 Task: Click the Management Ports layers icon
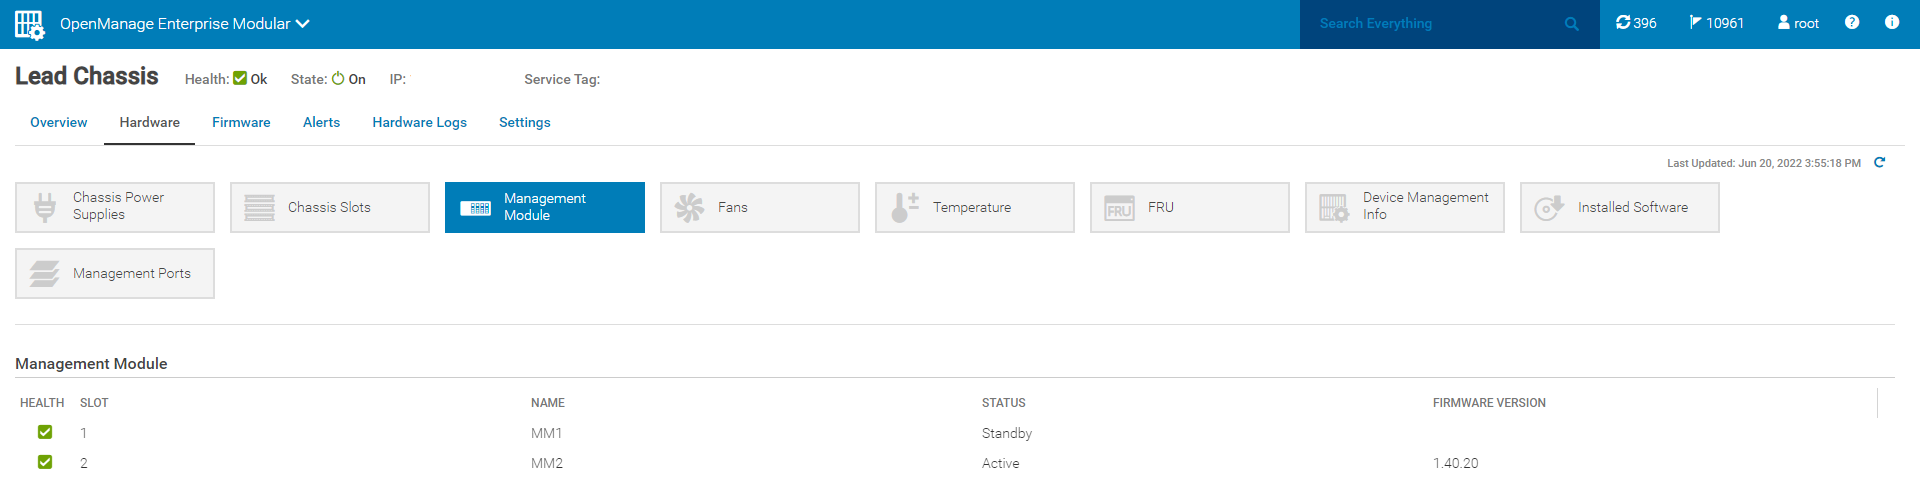[x=45, y=273]
